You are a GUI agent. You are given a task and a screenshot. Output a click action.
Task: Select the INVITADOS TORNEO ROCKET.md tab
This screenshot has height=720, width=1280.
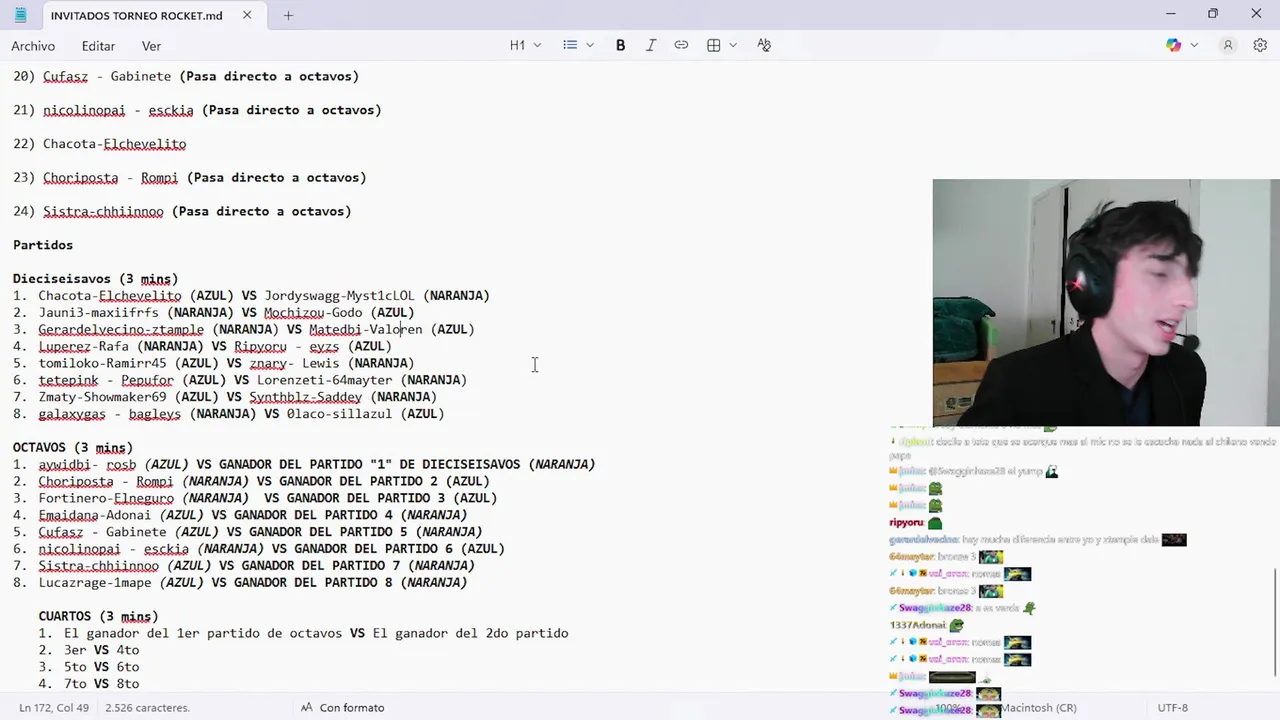[x=136, y=15]
